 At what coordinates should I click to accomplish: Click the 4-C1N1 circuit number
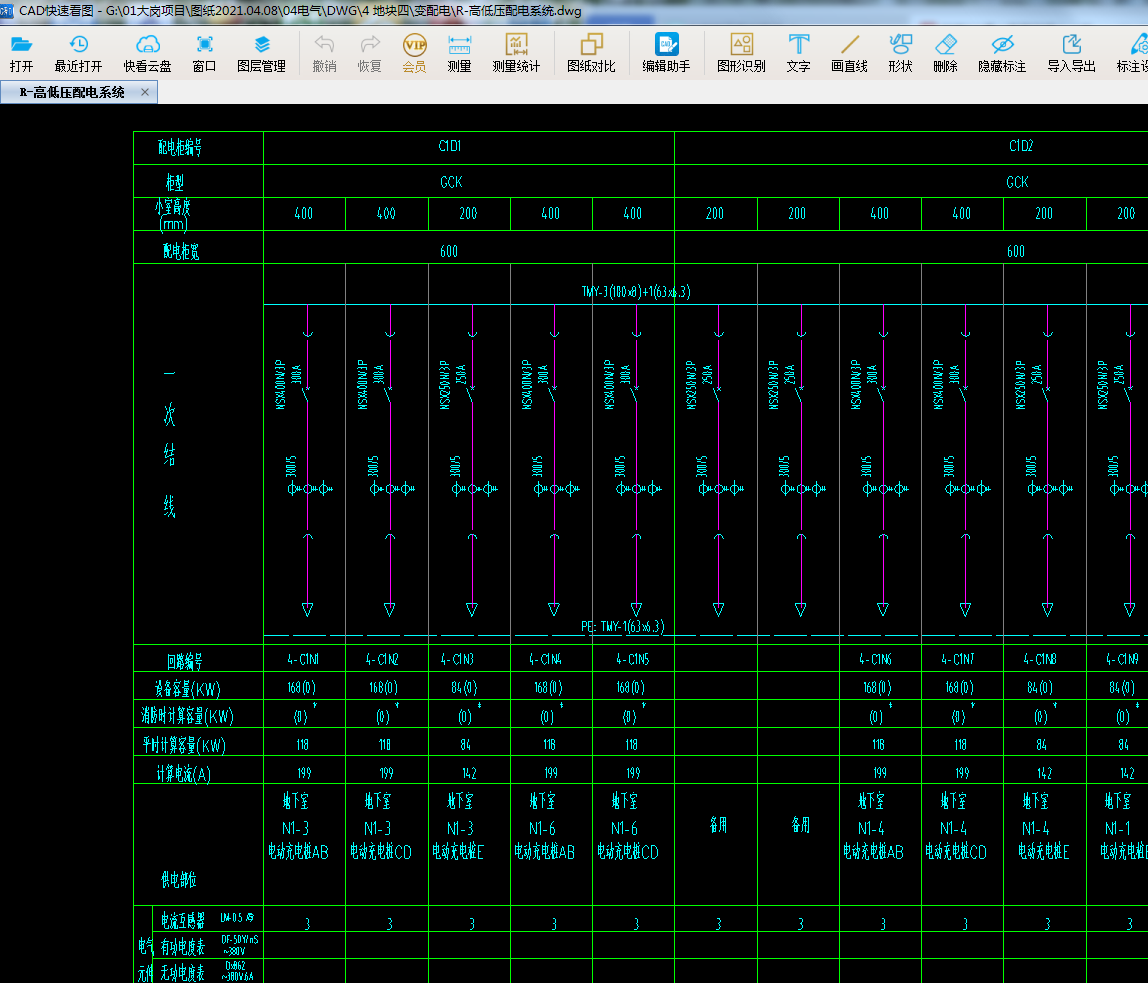pos(303,659)
